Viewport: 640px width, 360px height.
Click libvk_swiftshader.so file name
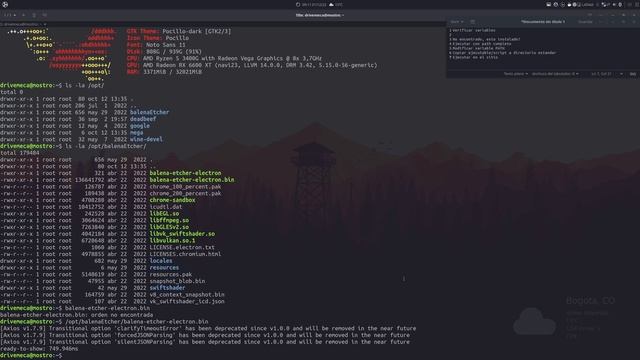coord(182,233)
